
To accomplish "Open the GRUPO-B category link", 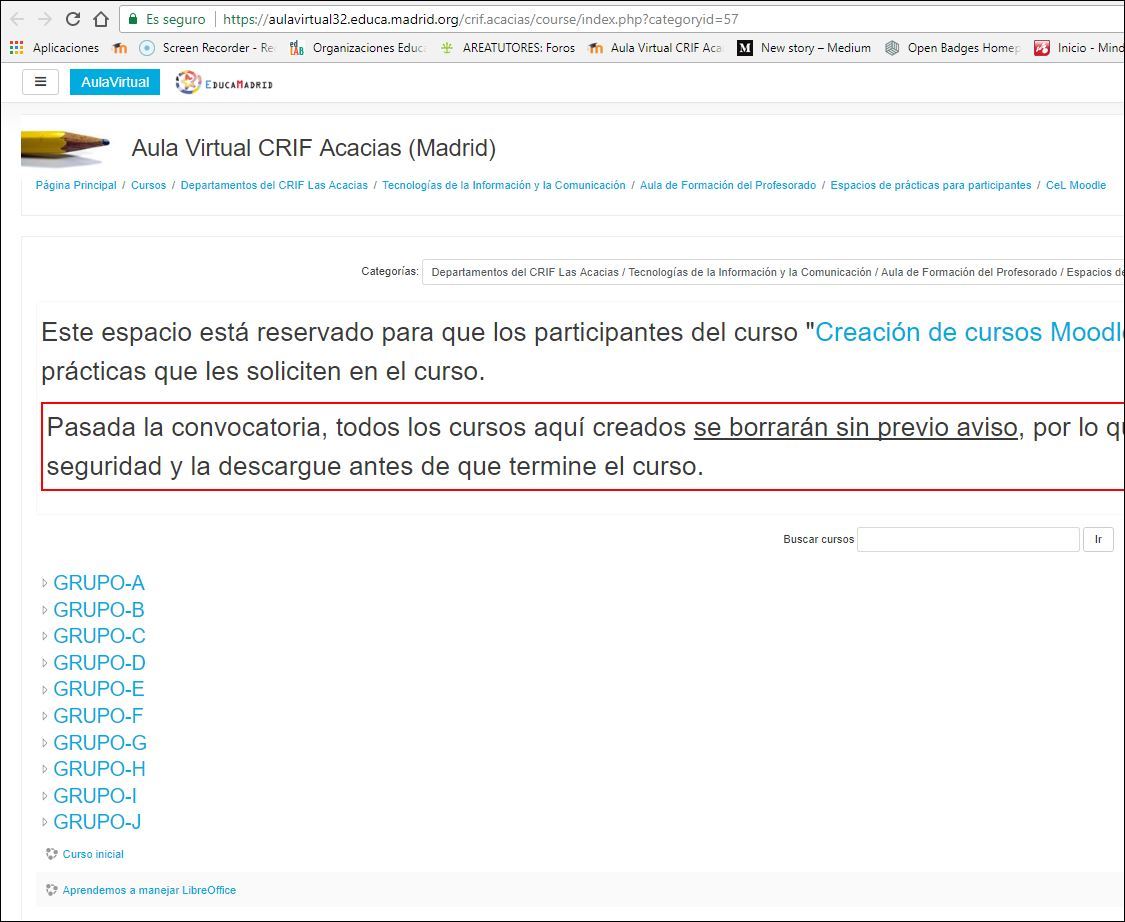I will [x=99, y=610].
